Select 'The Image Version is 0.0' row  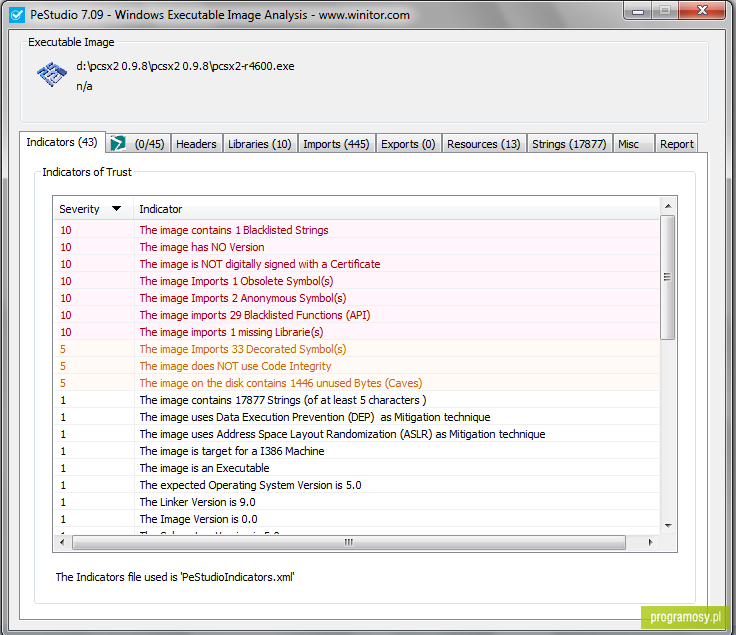pos(356,519)
